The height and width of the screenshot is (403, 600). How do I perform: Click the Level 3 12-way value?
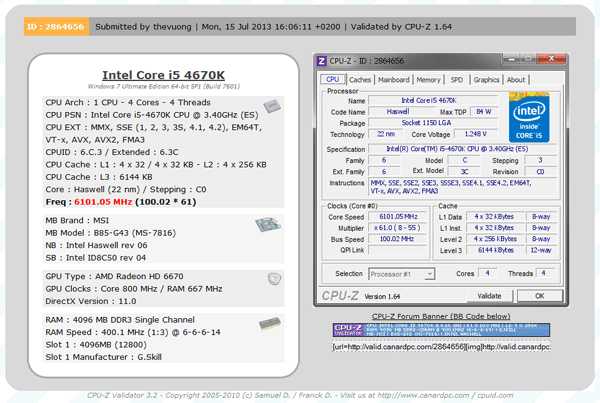coord(541,250)
